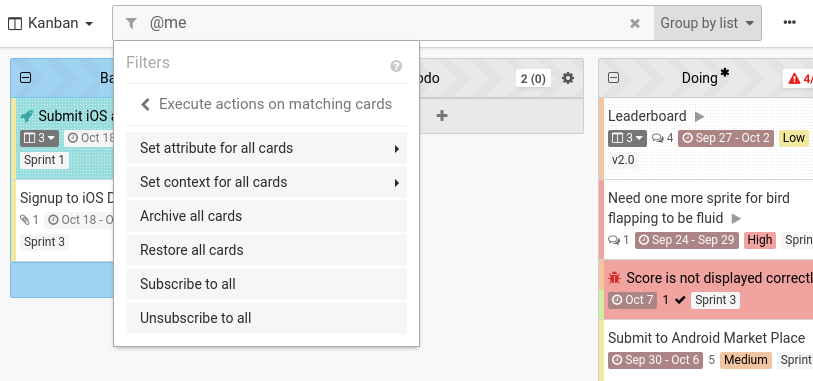Click Unsubscribe to all
The height and width of the screenshot is (381, 813).
point(267,318)
